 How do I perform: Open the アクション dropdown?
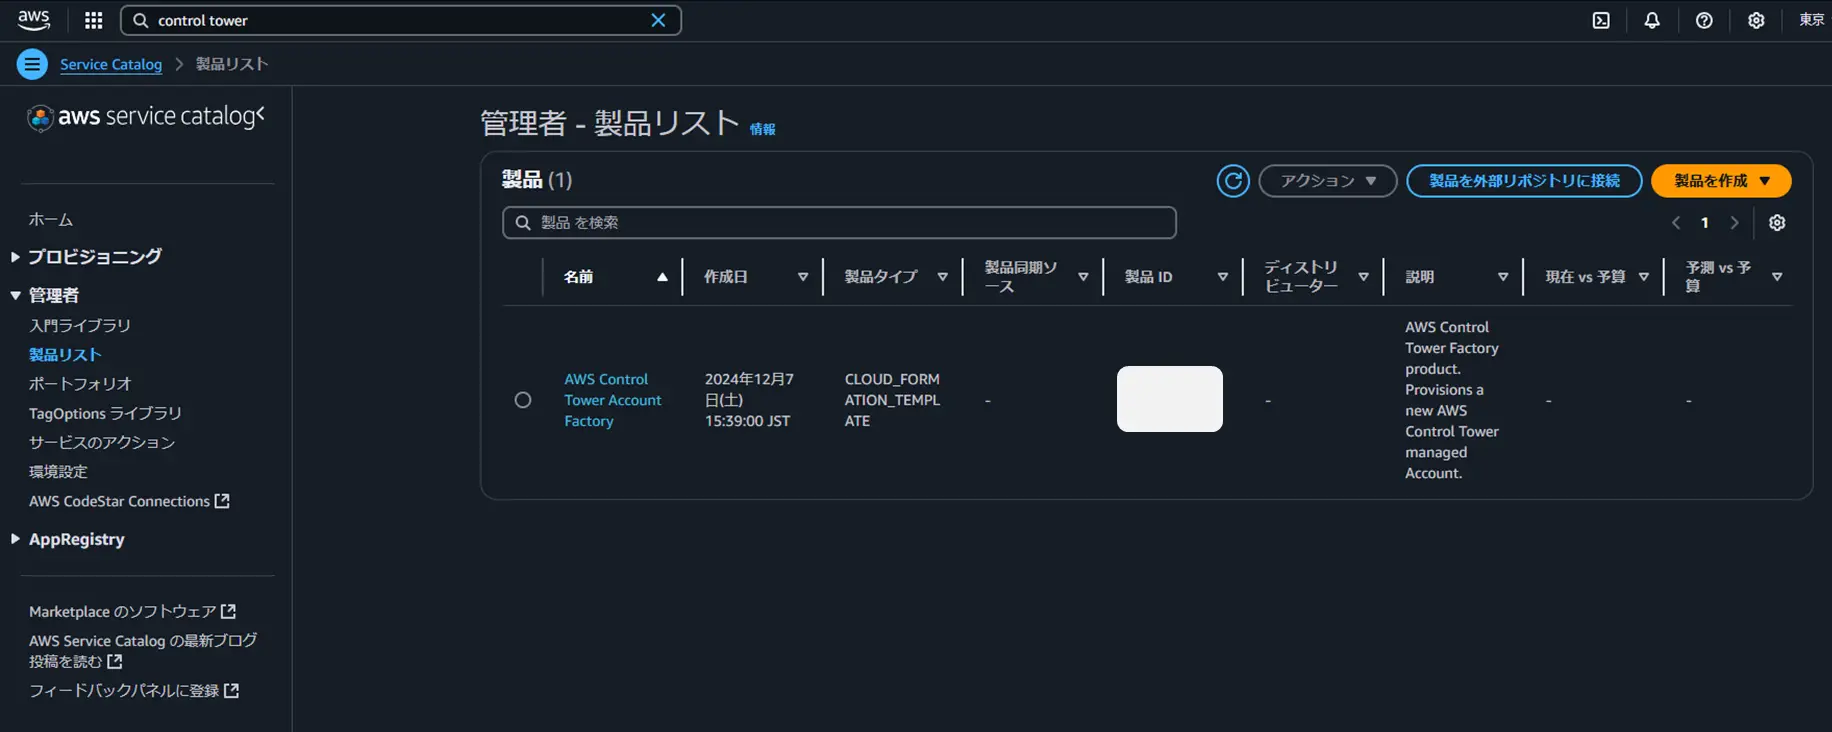[1328, 181]
